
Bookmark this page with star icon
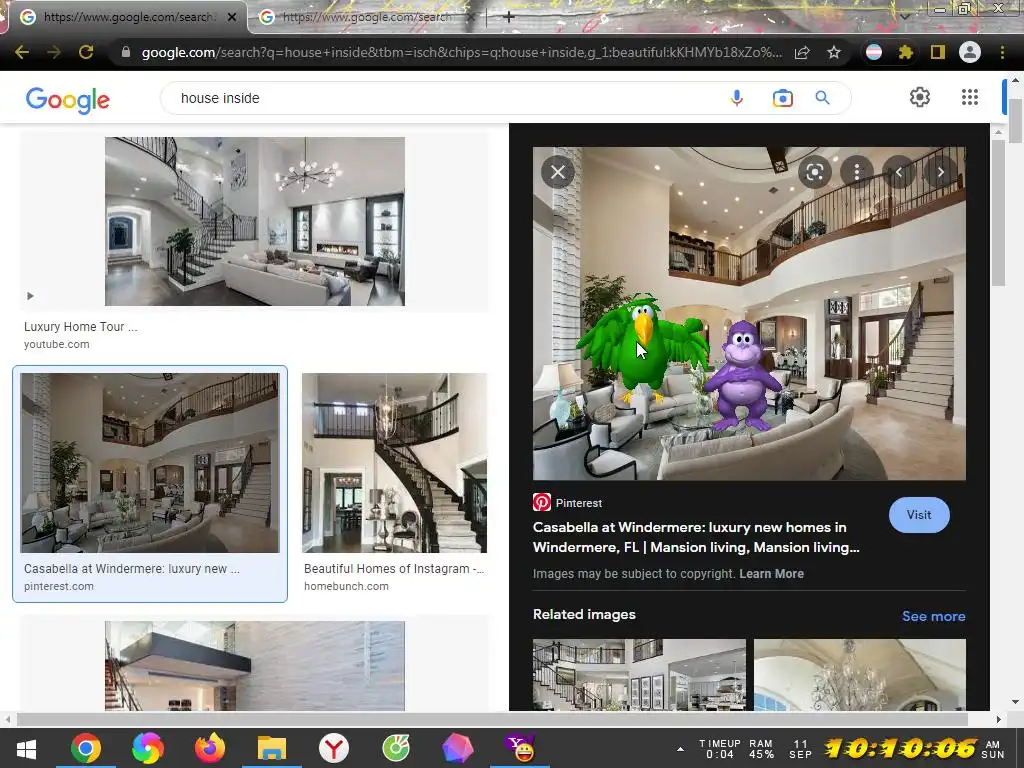pos(834,52)
